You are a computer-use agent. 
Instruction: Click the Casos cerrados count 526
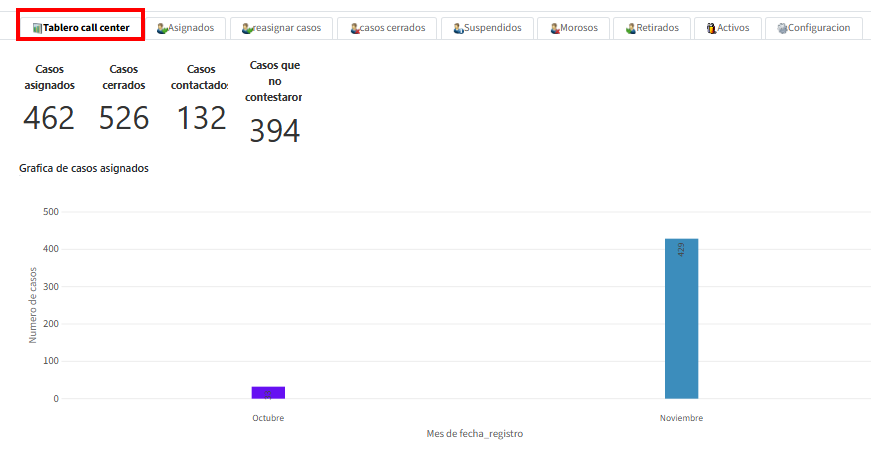tap(124, 118)
